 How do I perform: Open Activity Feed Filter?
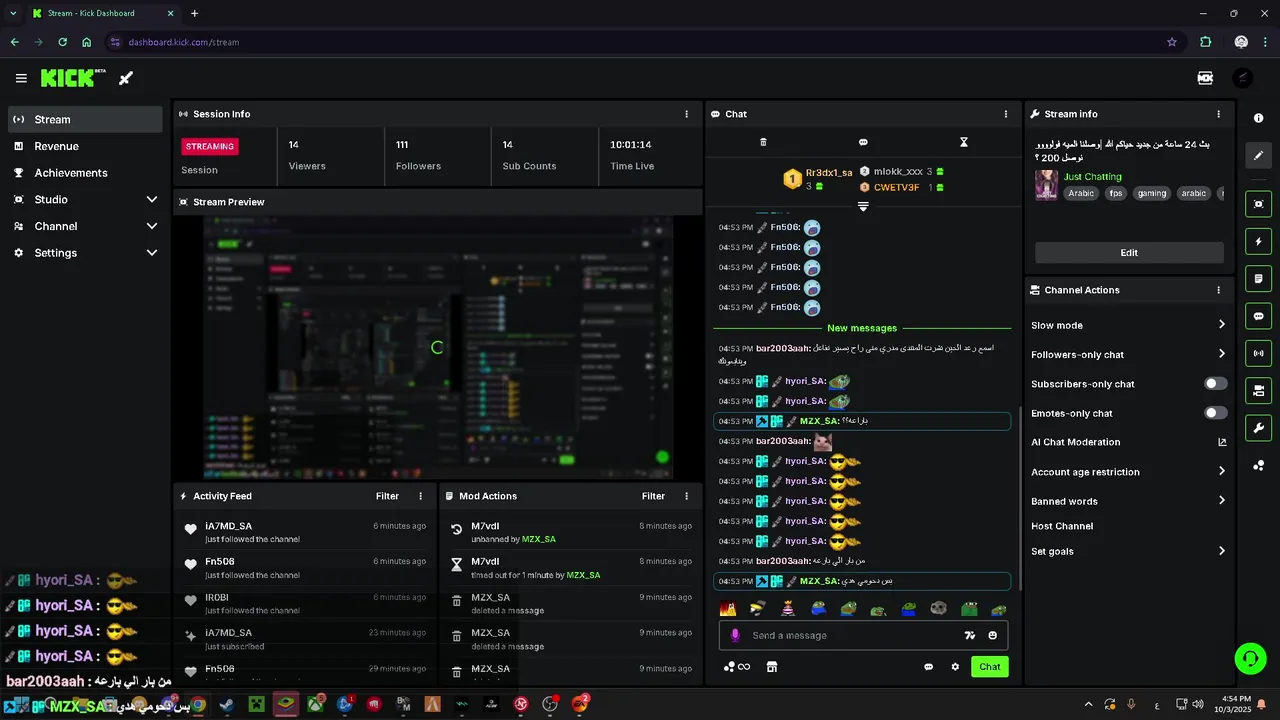[387, 496]
